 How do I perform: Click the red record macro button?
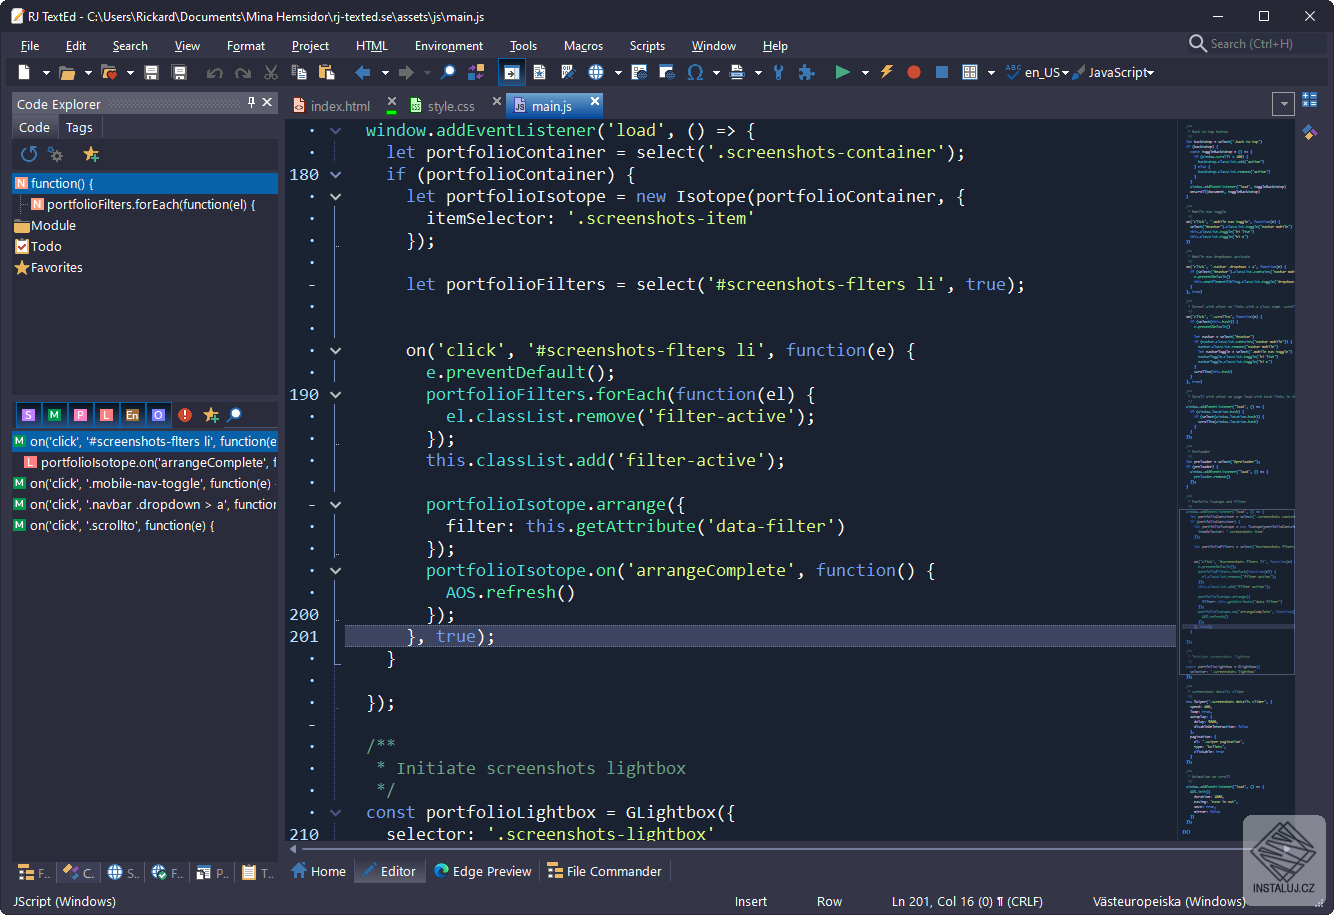913,73
